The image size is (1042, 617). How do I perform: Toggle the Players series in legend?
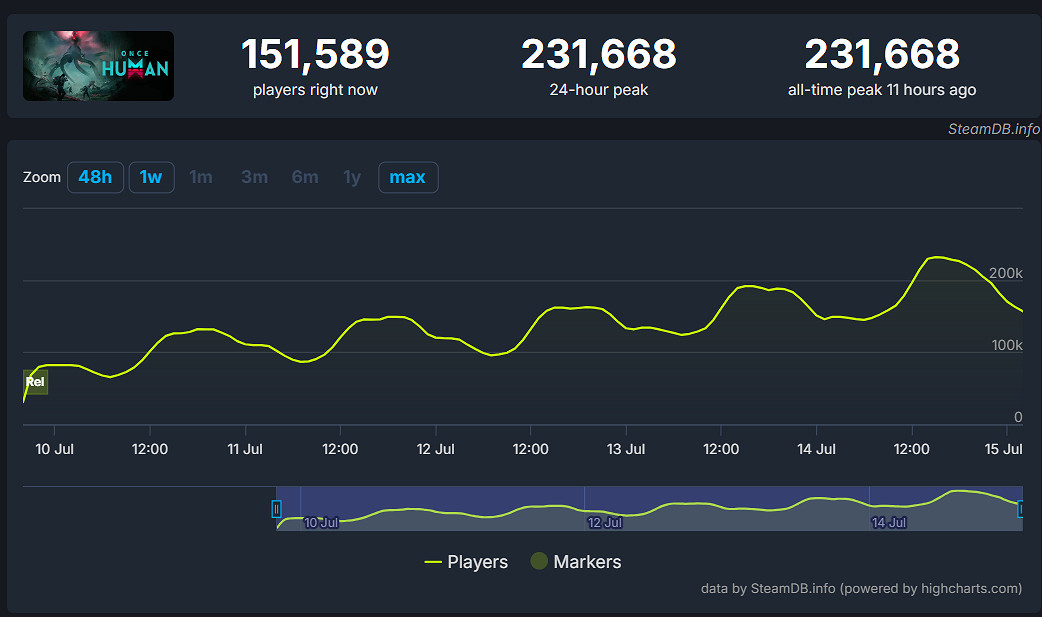(466, 562)
